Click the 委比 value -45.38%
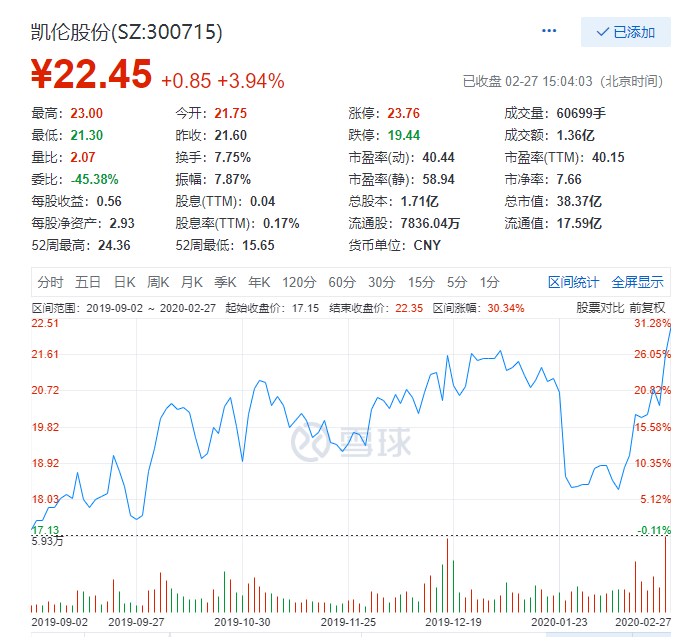The image size is (686, 637). pos(94,179)
